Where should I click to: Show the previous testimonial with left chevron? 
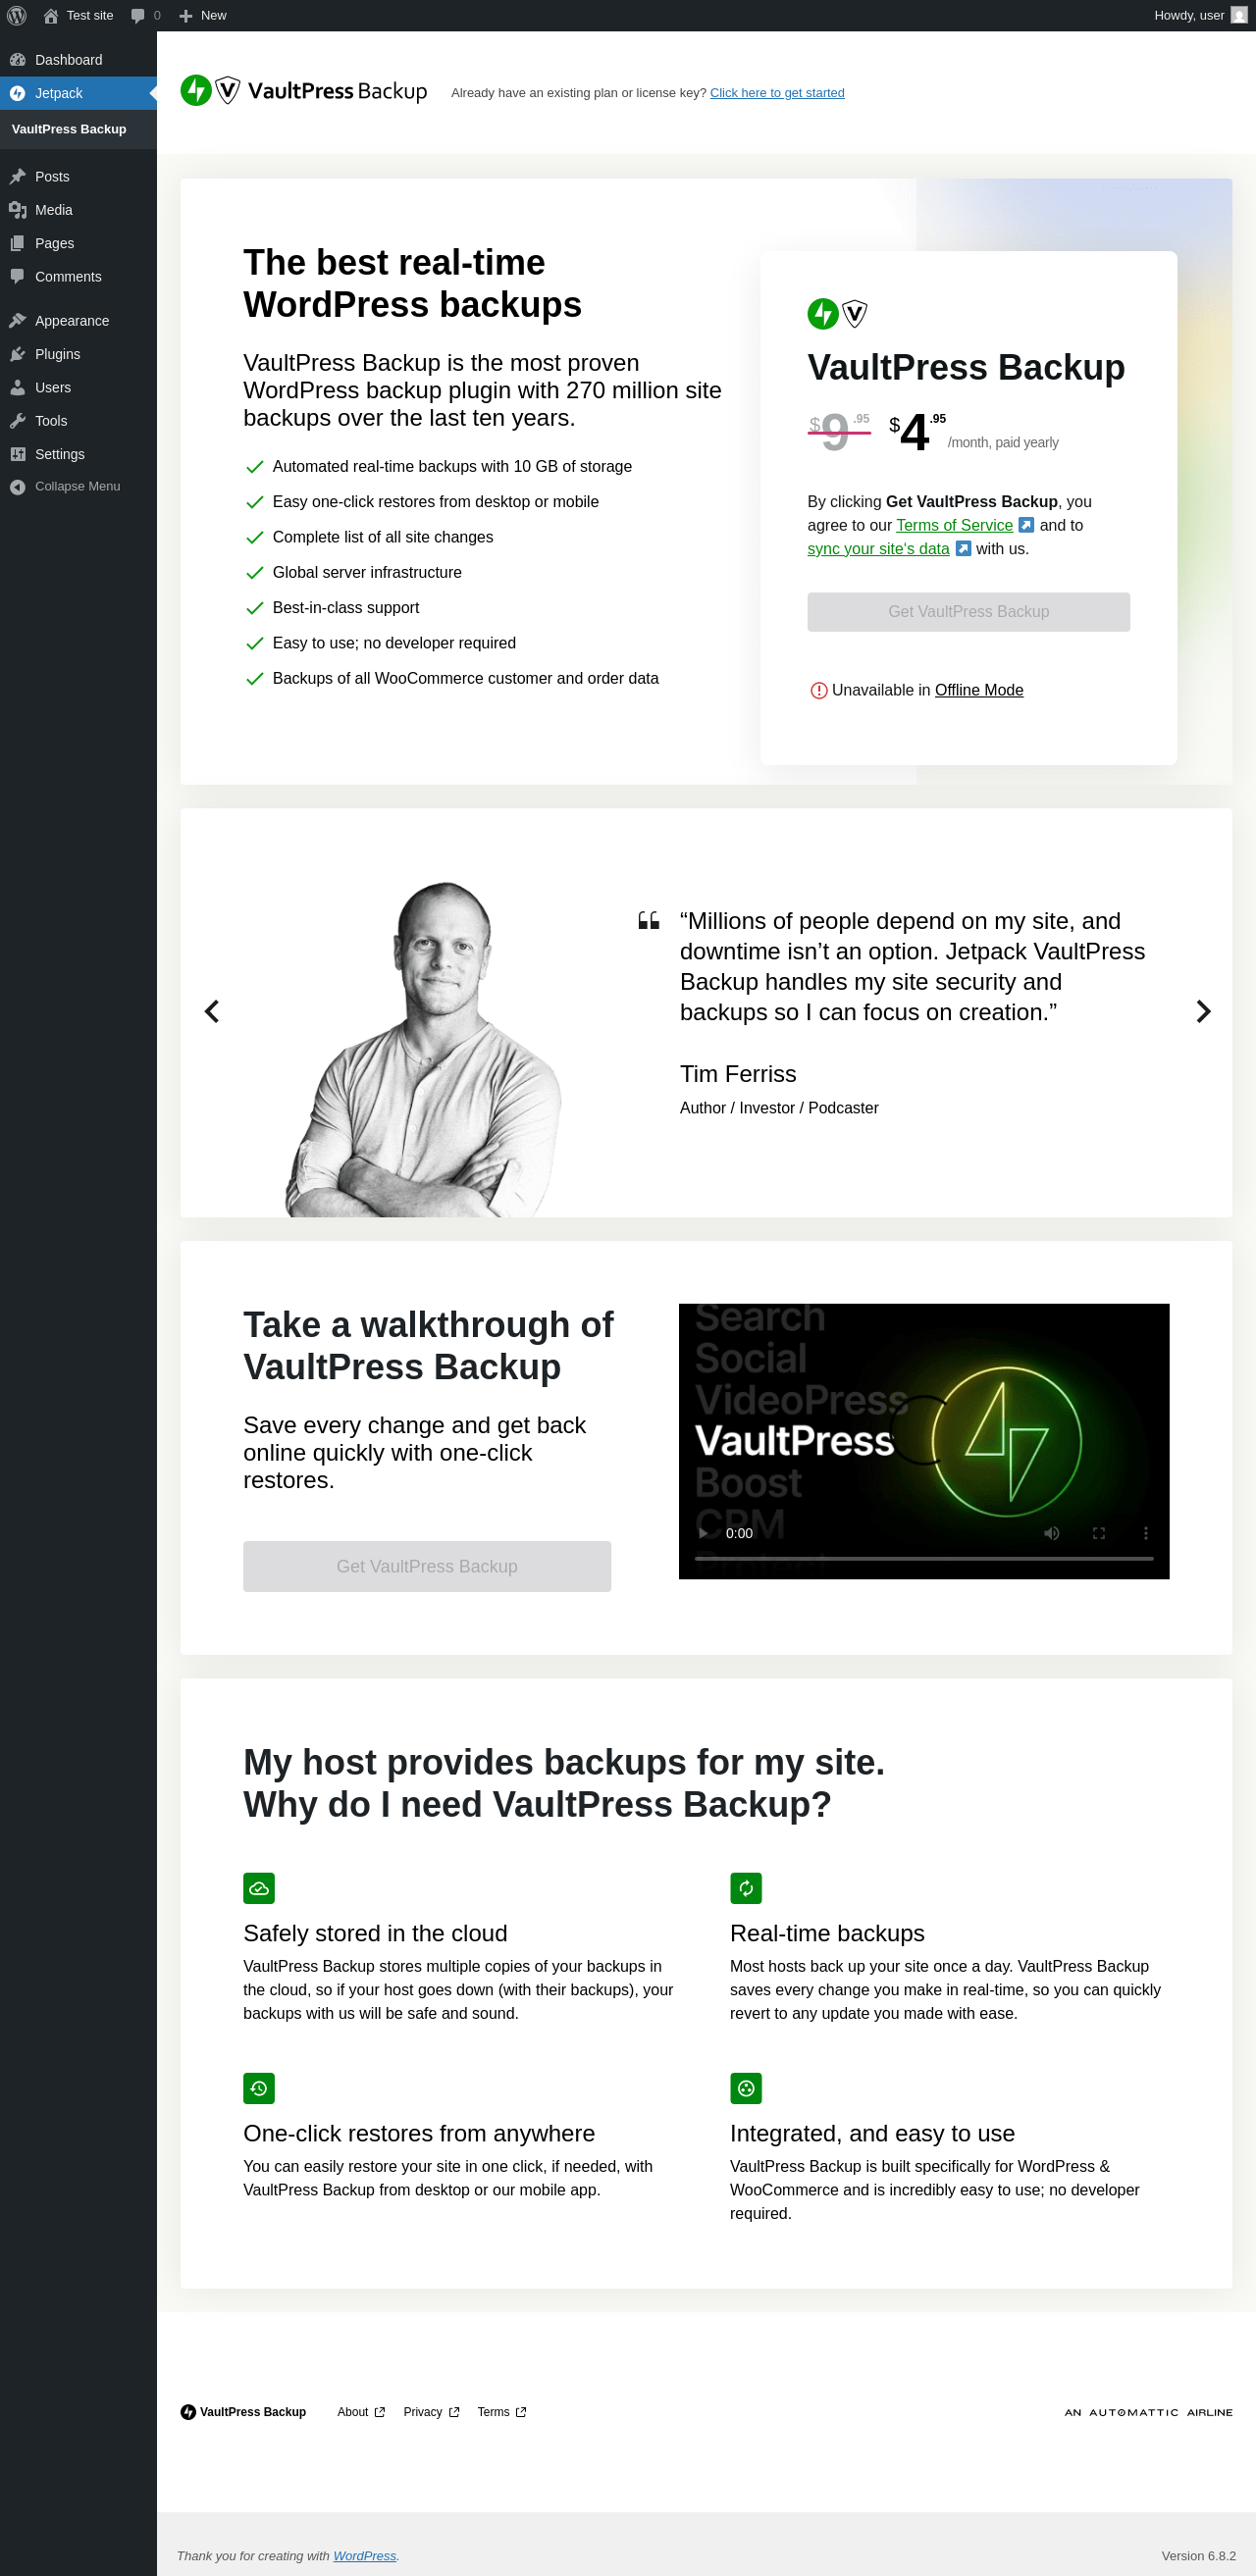click(x=212, y=1011)
